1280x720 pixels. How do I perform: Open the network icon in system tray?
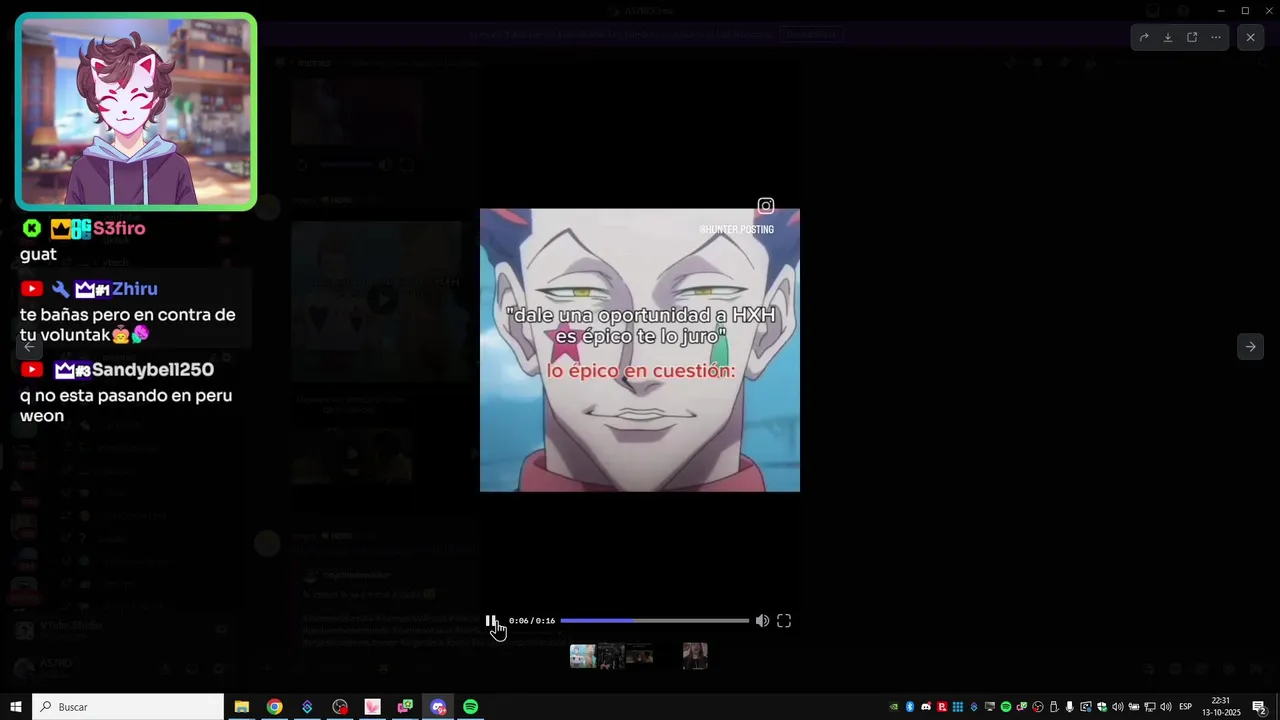click(x=1149, y=707)
